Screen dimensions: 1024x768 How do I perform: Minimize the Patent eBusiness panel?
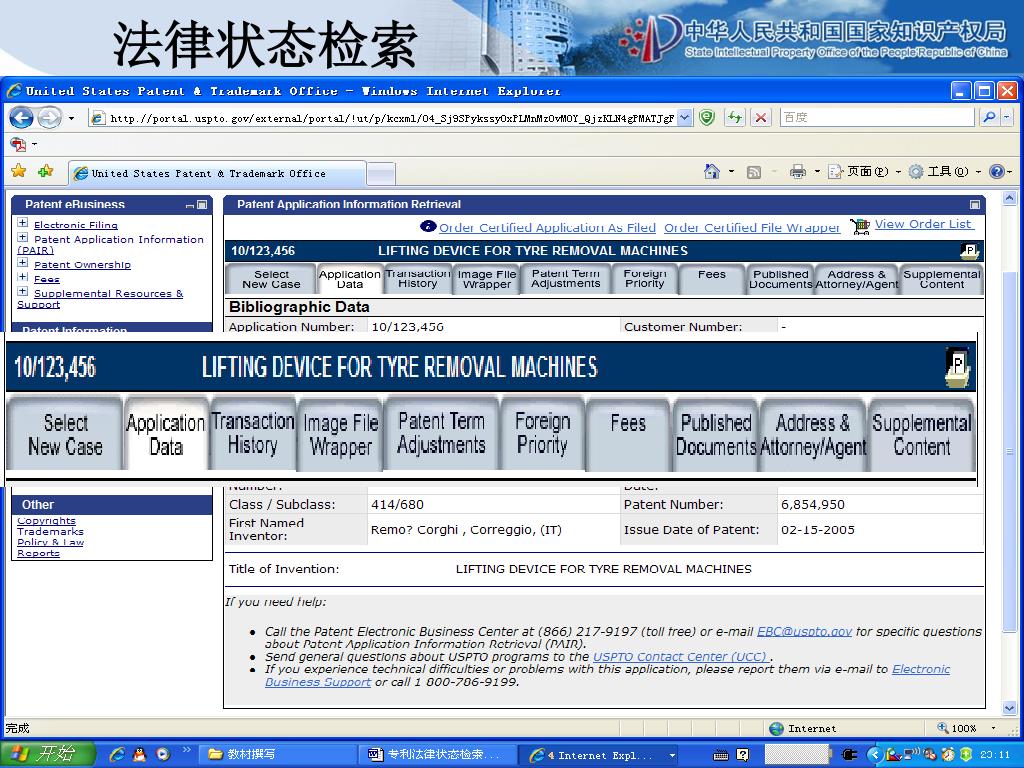(190, 205)
